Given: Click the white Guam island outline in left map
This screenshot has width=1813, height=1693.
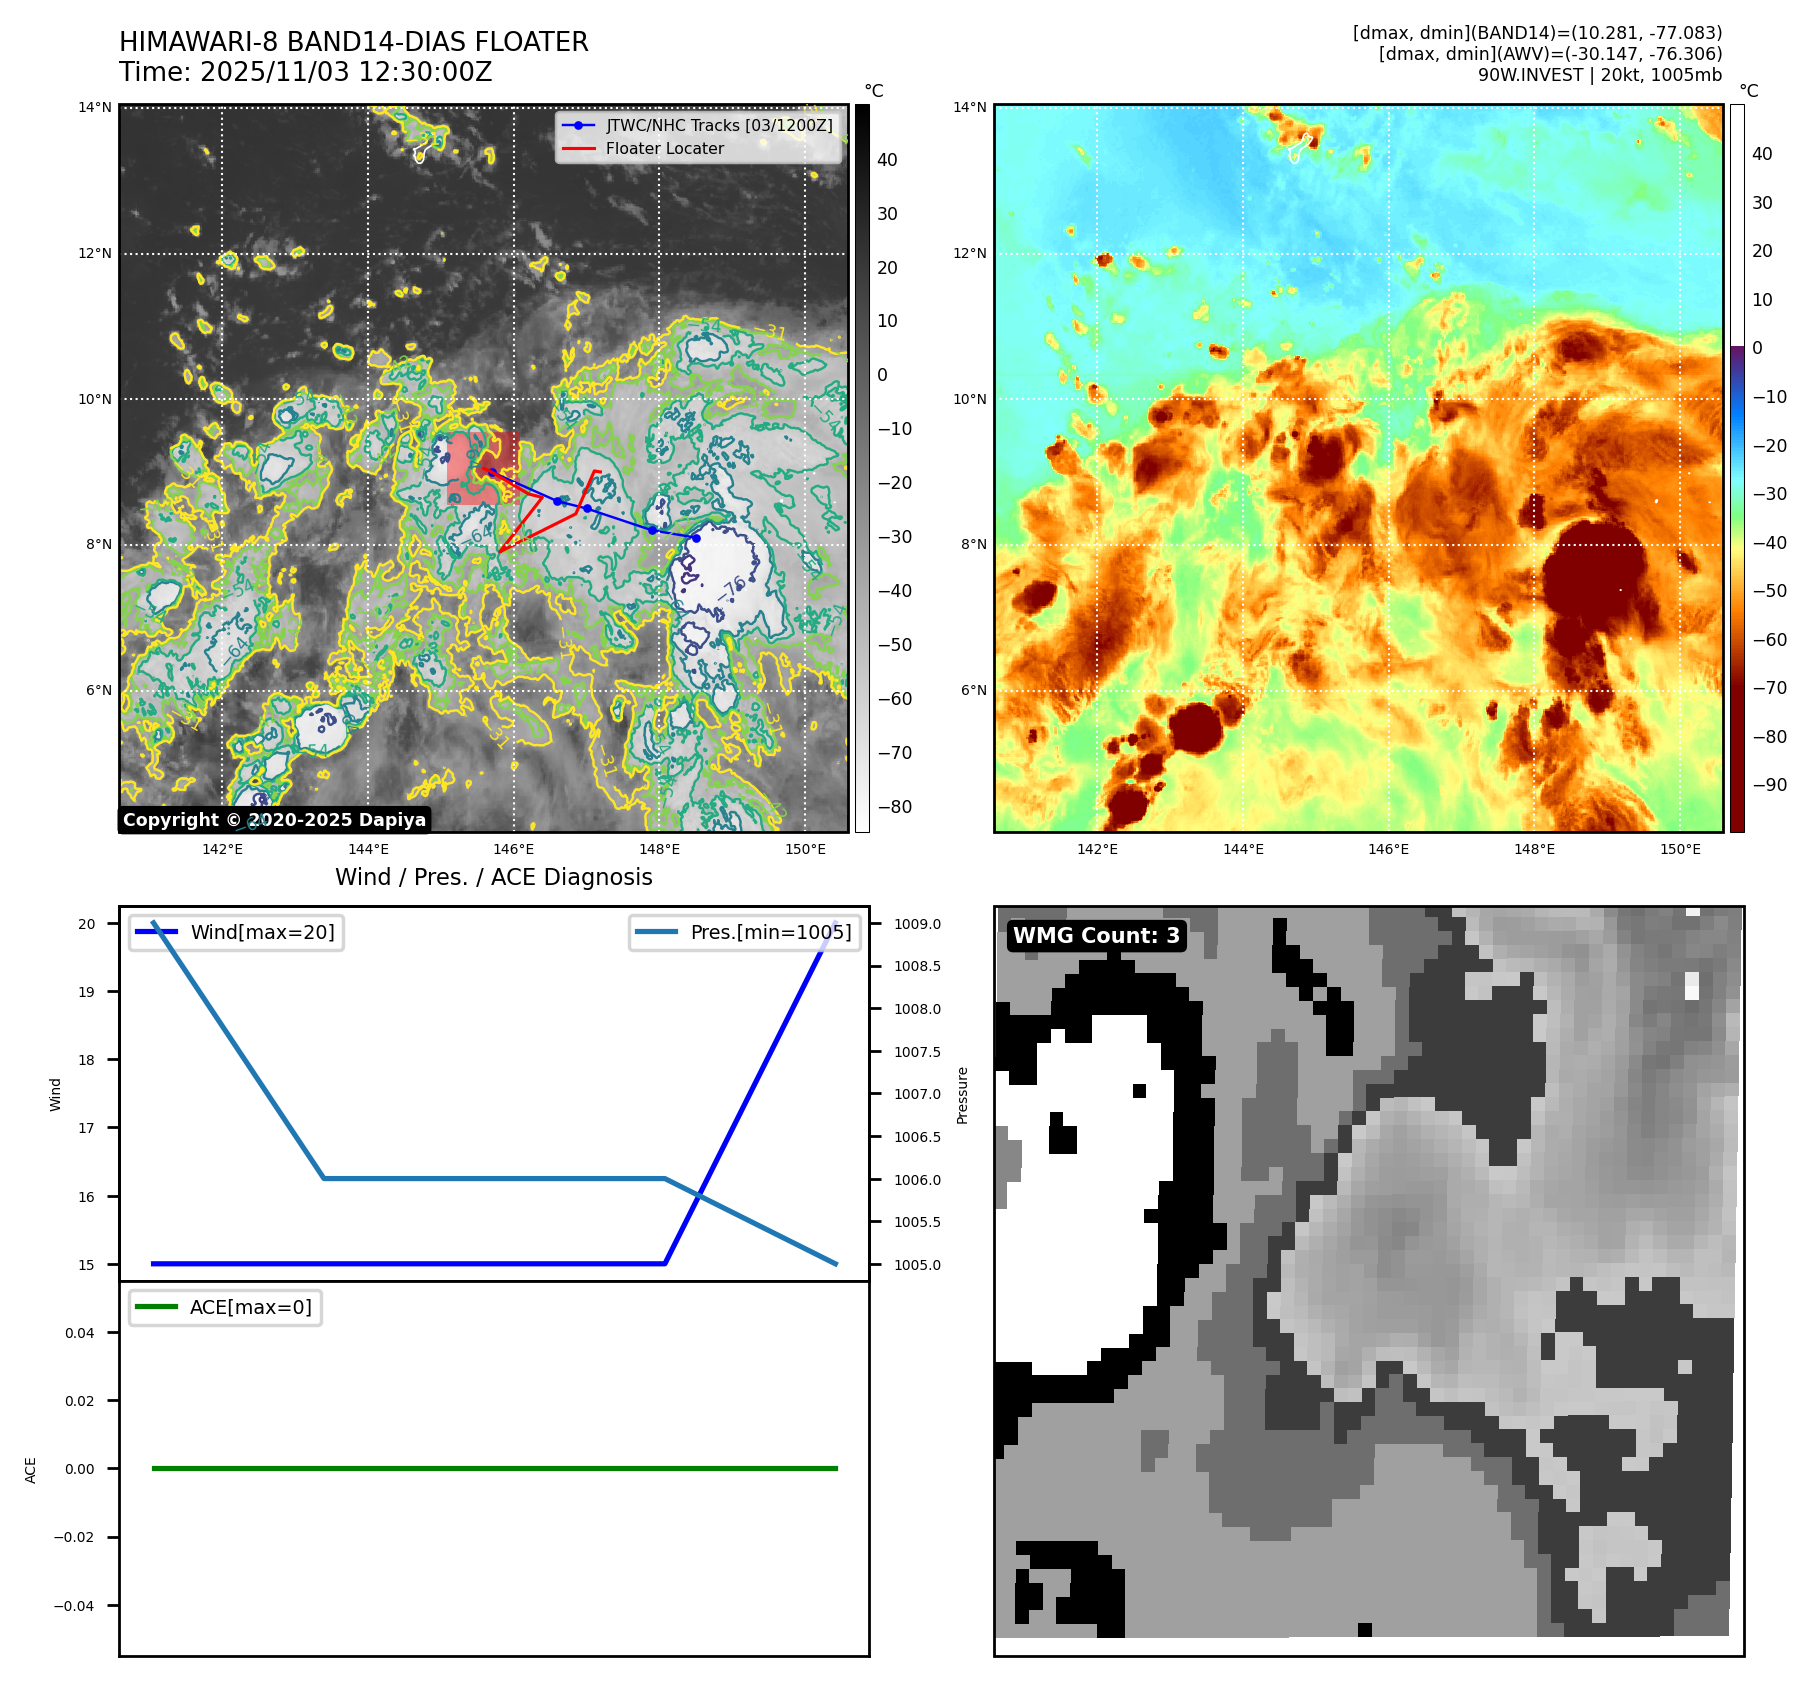Looking at the screenshot, I should pos(421,154).
